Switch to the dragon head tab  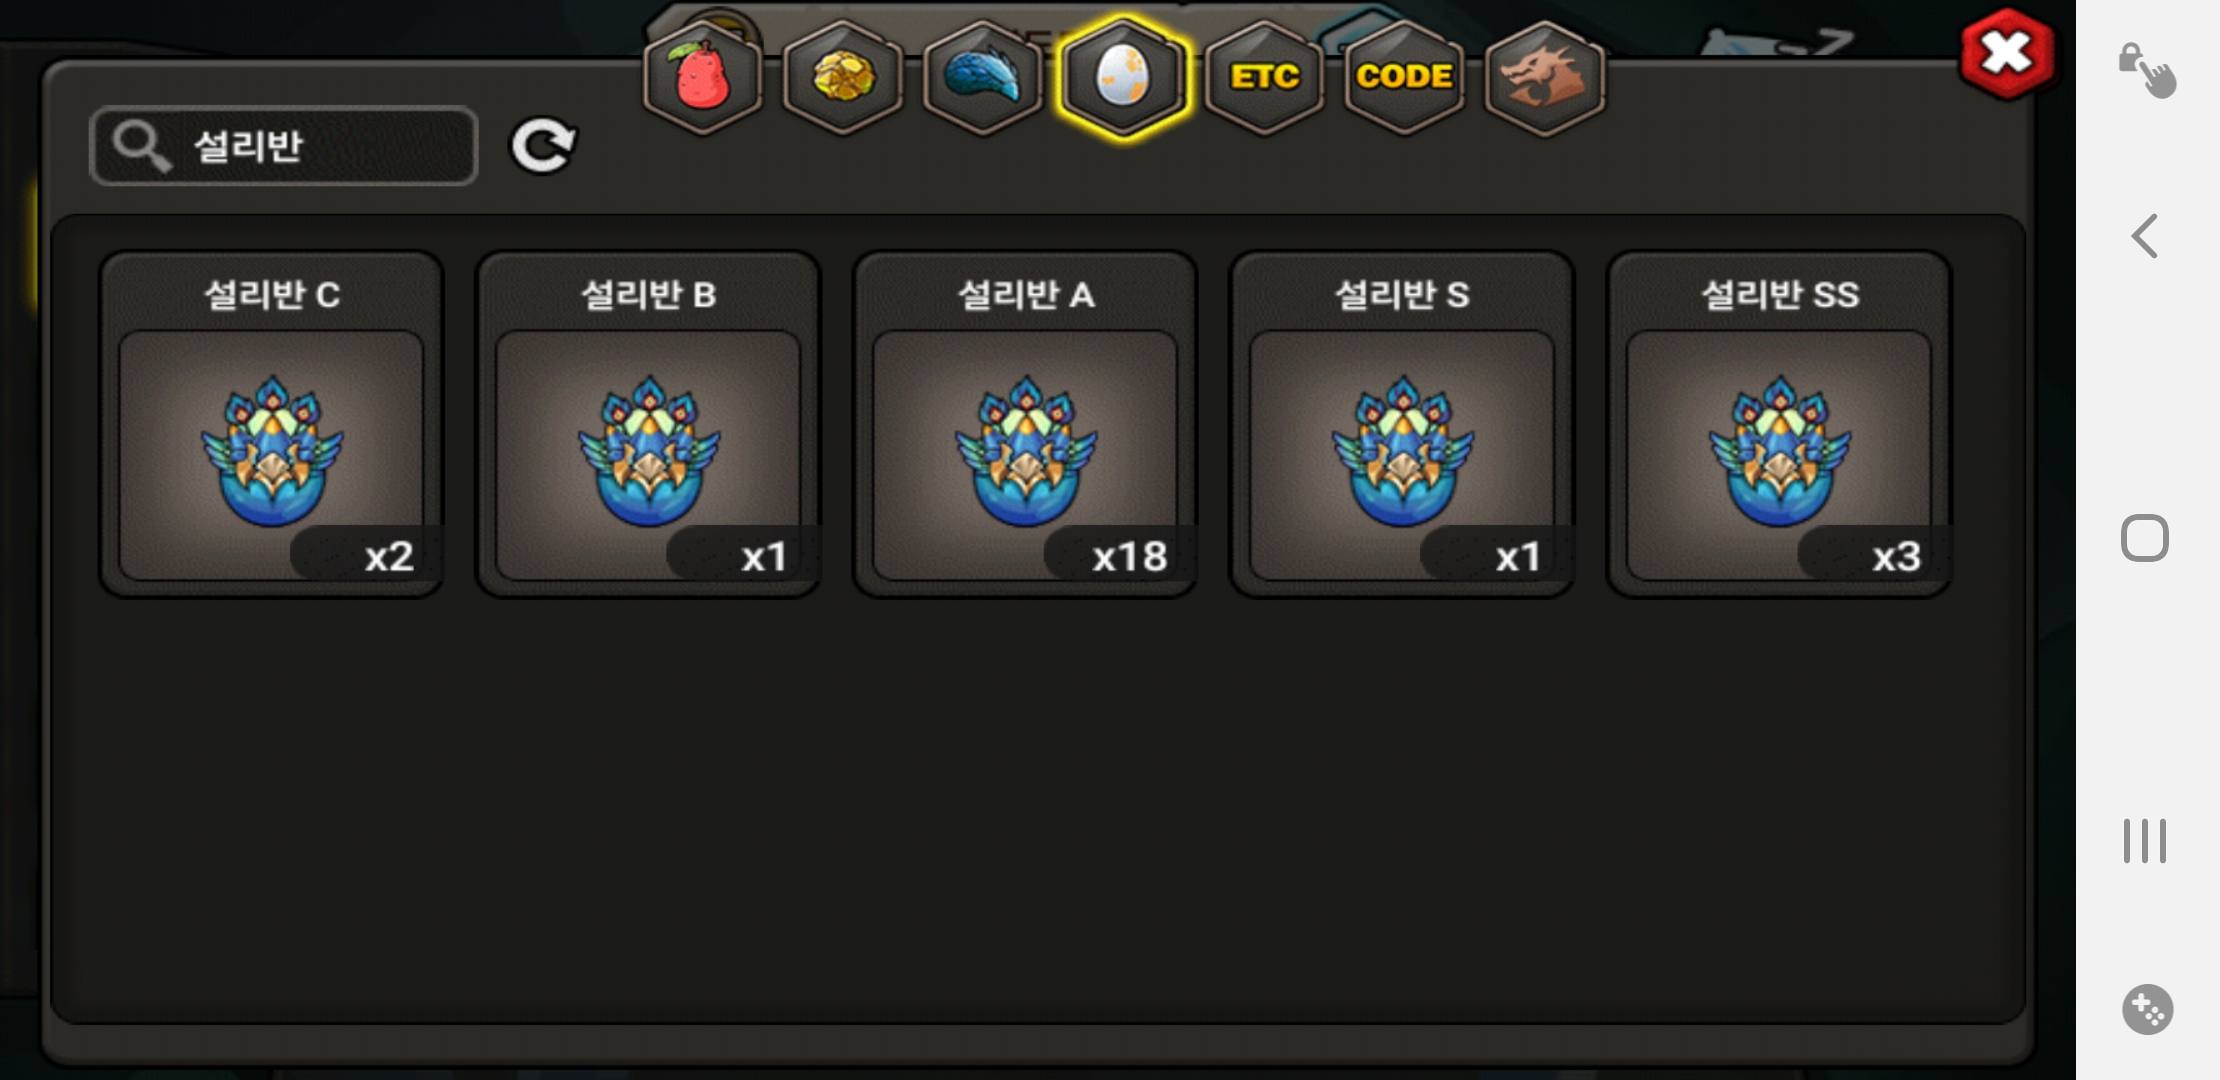[1545, 77]
